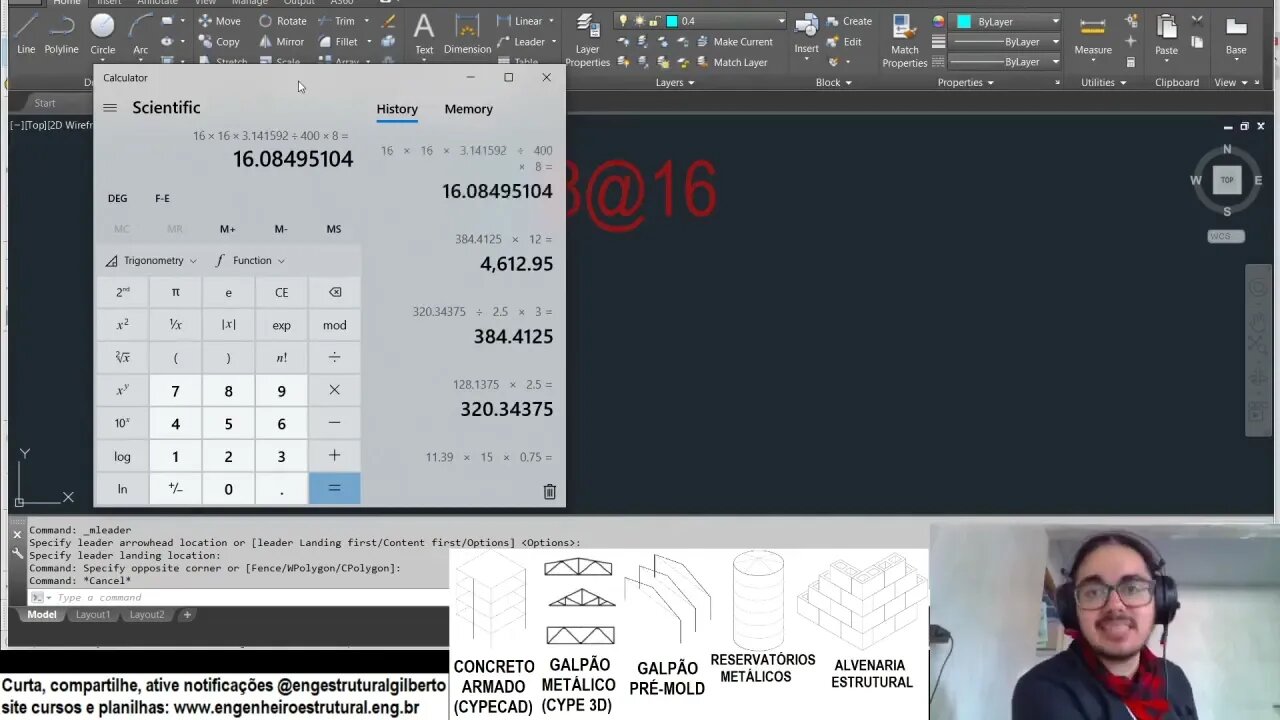Activate the Copy command
The width and height of the screenshot is (1280, 720).
219,42
